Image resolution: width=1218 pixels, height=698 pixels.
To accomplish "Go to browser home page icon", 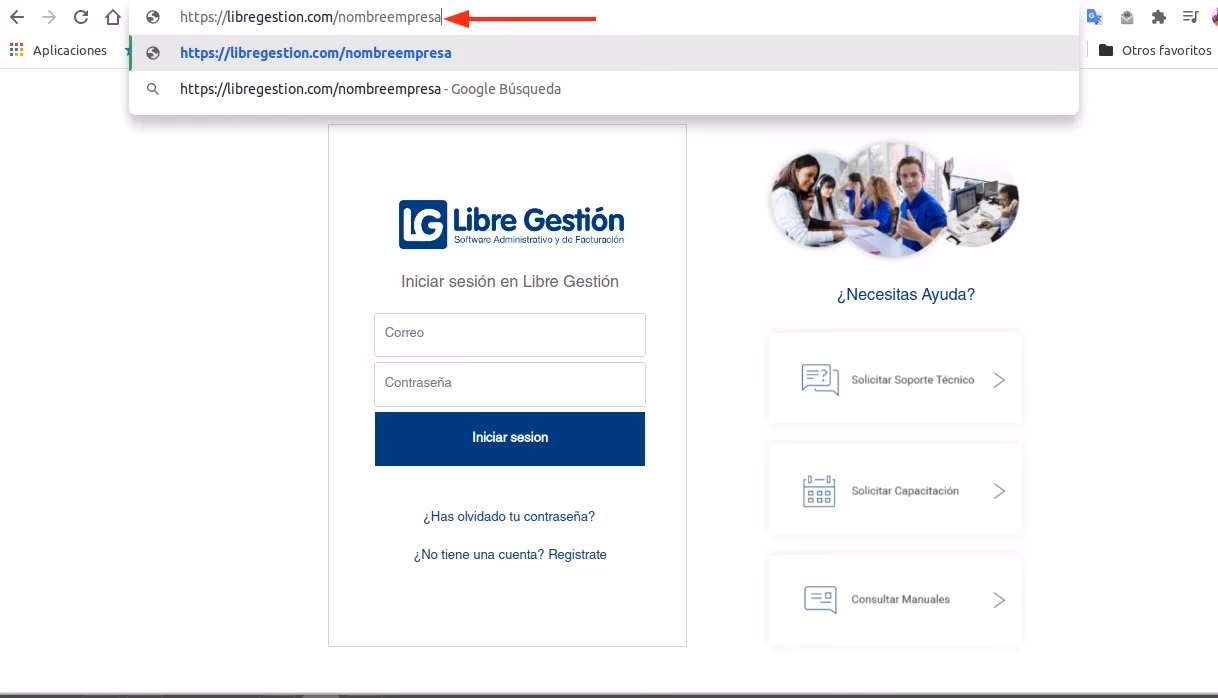I will click(111, 16).
